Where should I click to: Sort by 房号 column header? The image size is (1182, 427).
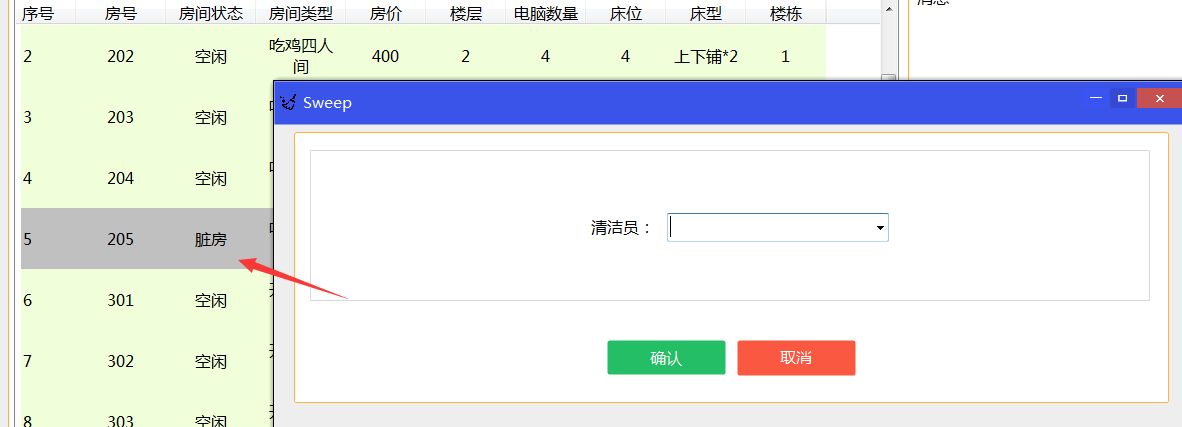click(121, 14)
